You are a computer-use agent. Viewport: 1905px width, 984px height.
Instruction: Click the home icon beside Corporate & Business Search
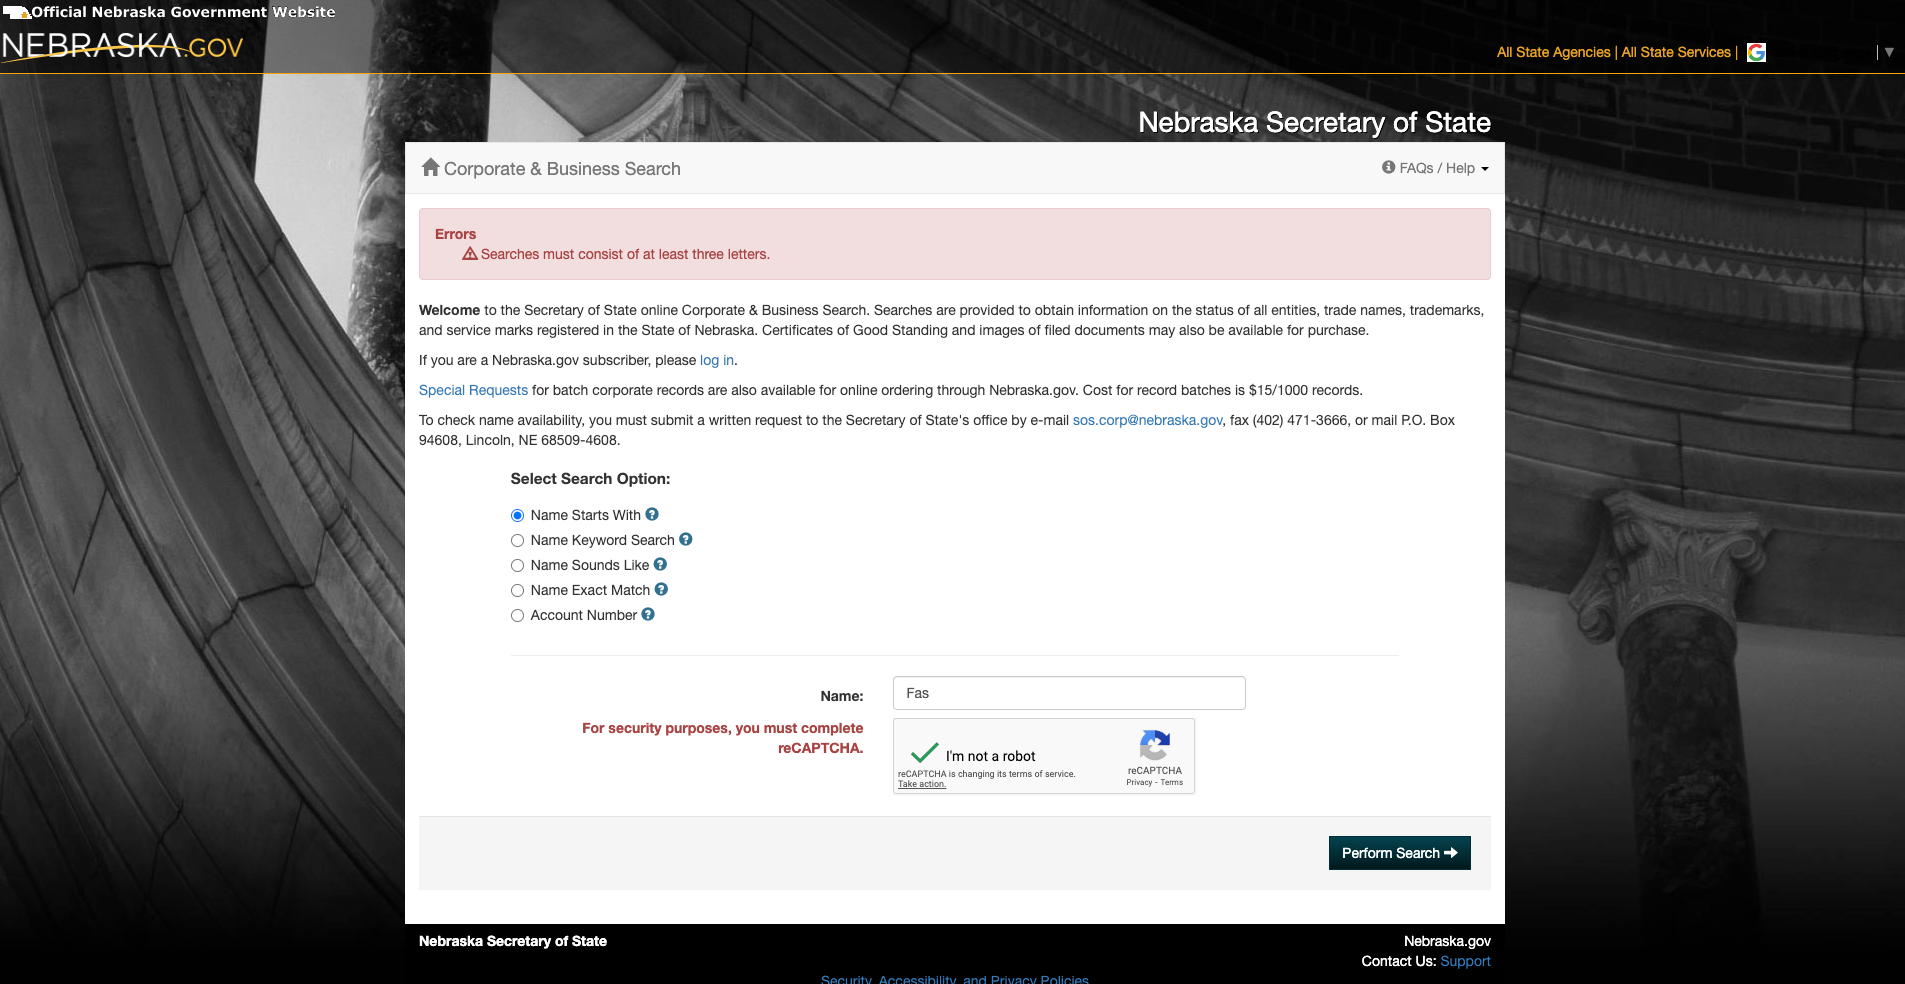point(430,168)
